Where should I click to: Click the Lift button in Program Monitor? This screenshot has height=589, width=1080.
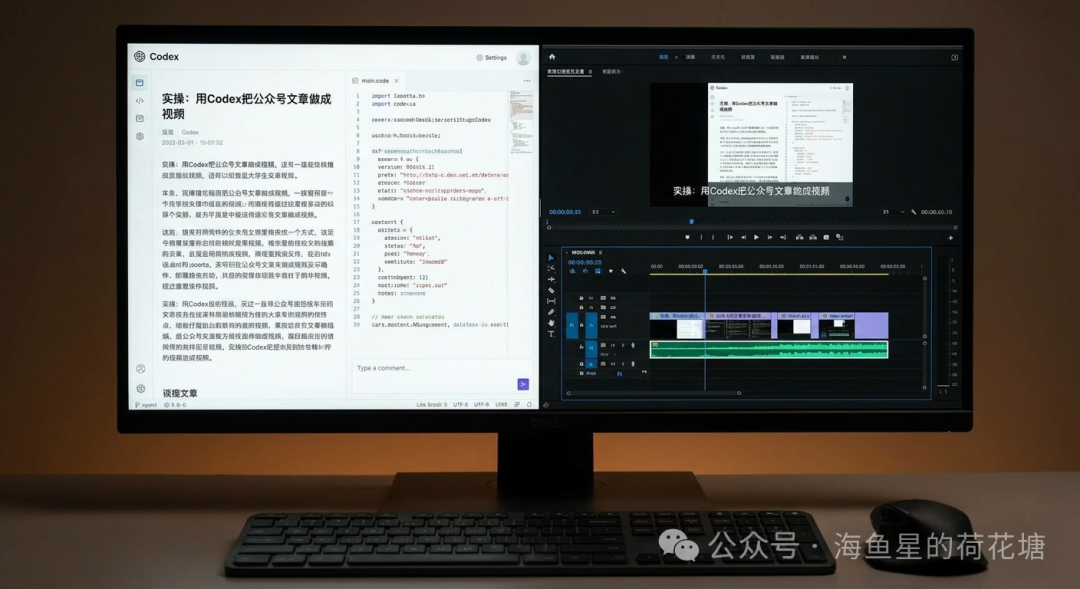pyautogui.click(x=800, y=237)
